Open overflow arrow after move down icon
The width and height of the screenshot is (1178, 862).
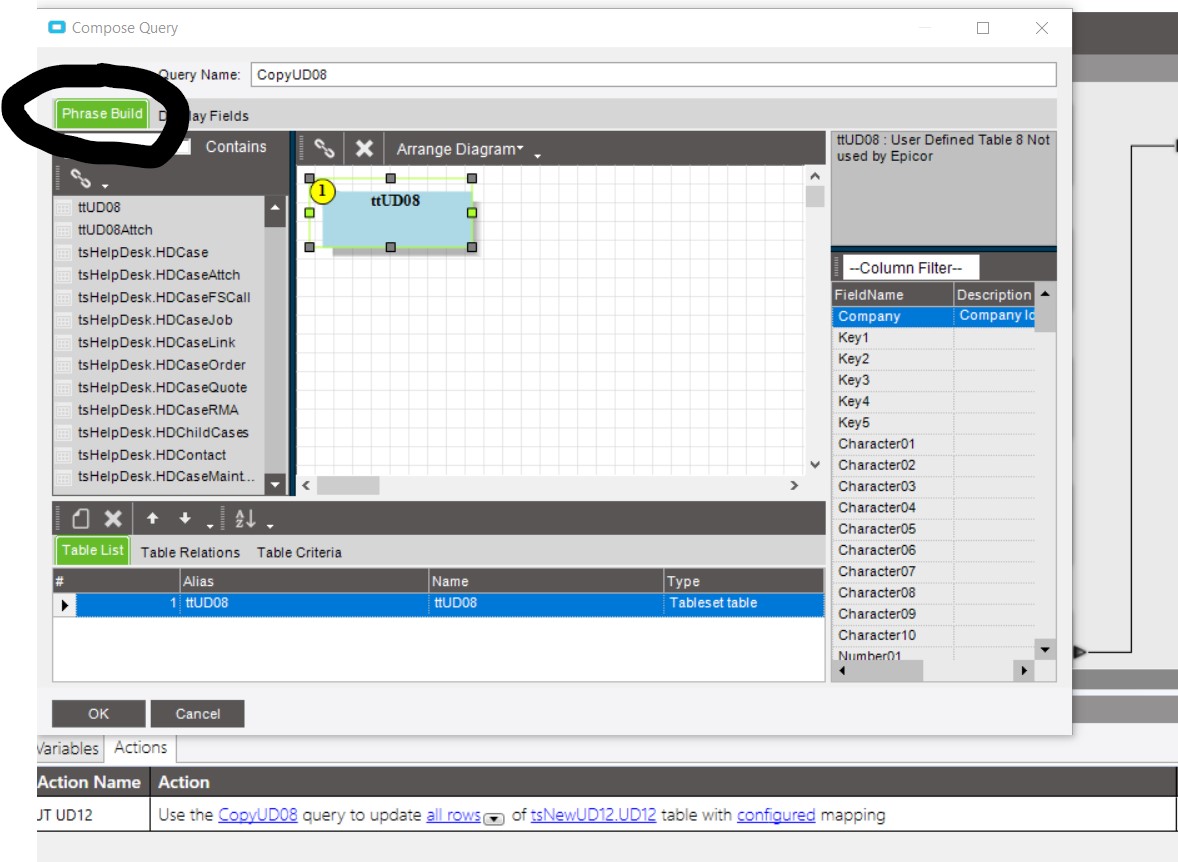click(210, 525)
